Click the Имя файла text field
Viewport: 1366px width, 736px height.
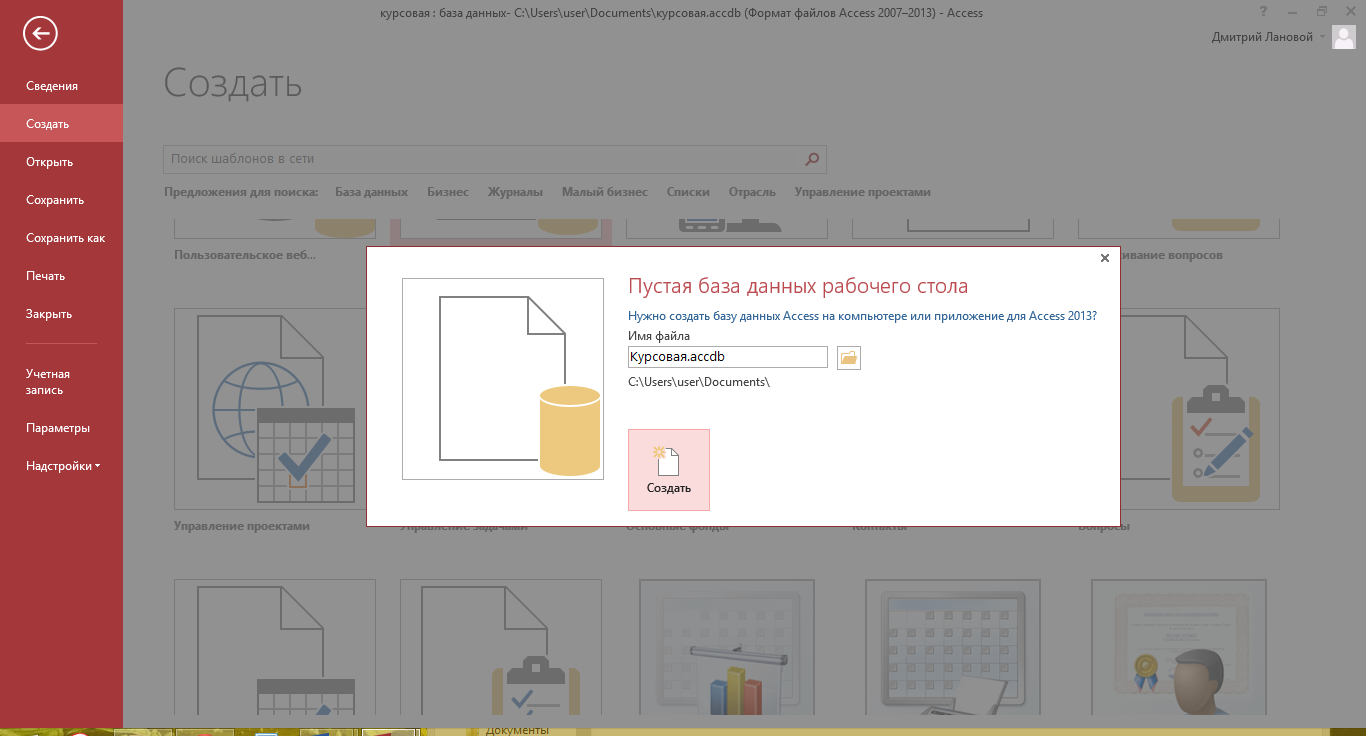point(728,357)
